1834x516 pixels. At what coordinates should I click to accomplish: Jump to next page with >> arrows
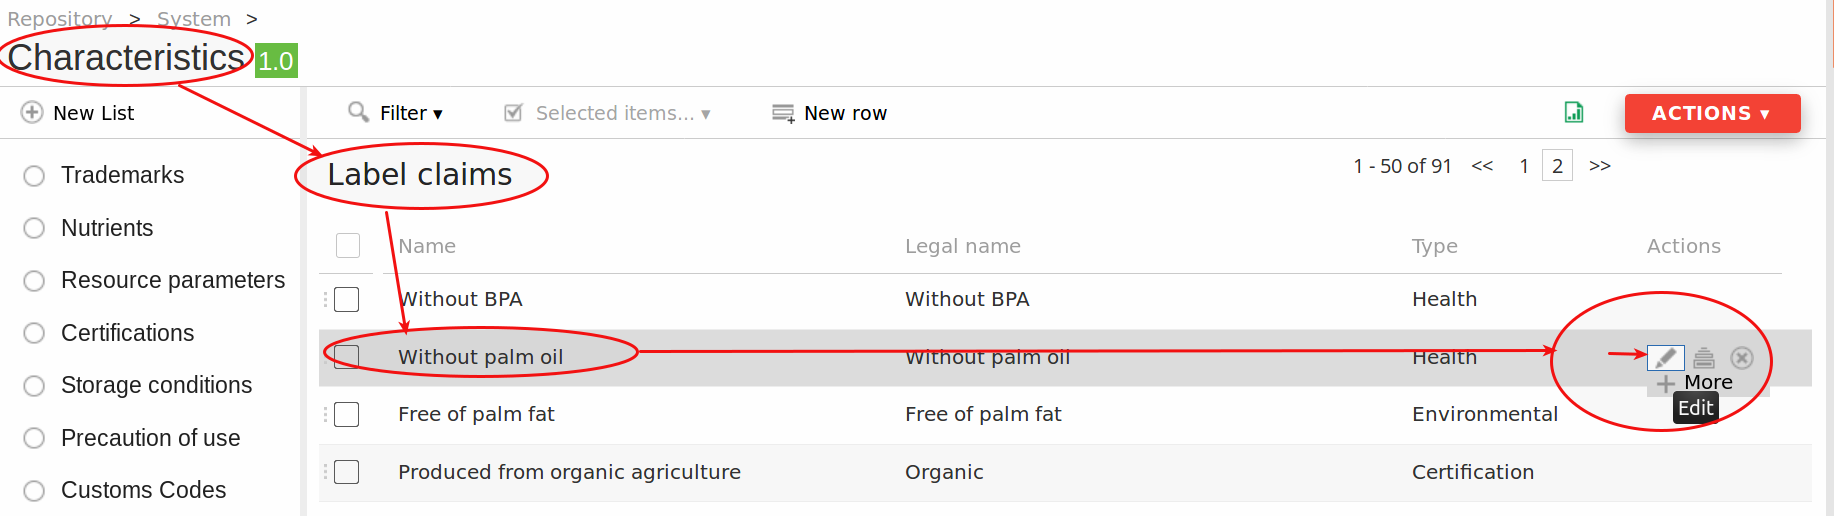tap(1600, 166)
